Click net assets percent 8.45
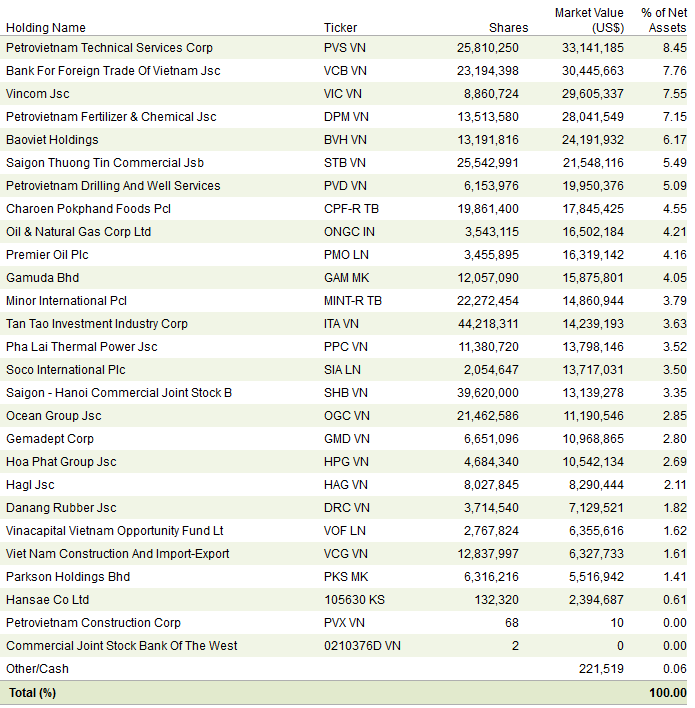Viewport: 695px width, 708px height. [x=675, y=48]
